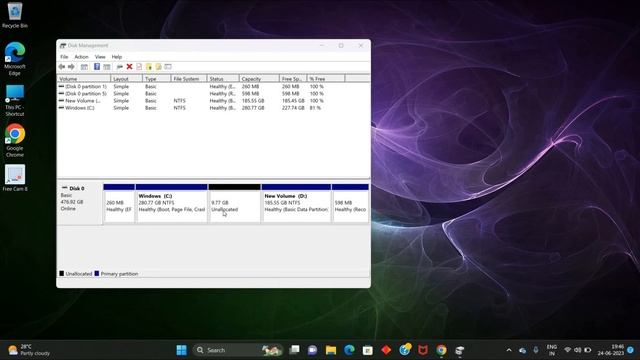Open the clock showing 24-06-2023
Image resolution: width=640 pixels, height=360 pixels.
pos(611,350)
